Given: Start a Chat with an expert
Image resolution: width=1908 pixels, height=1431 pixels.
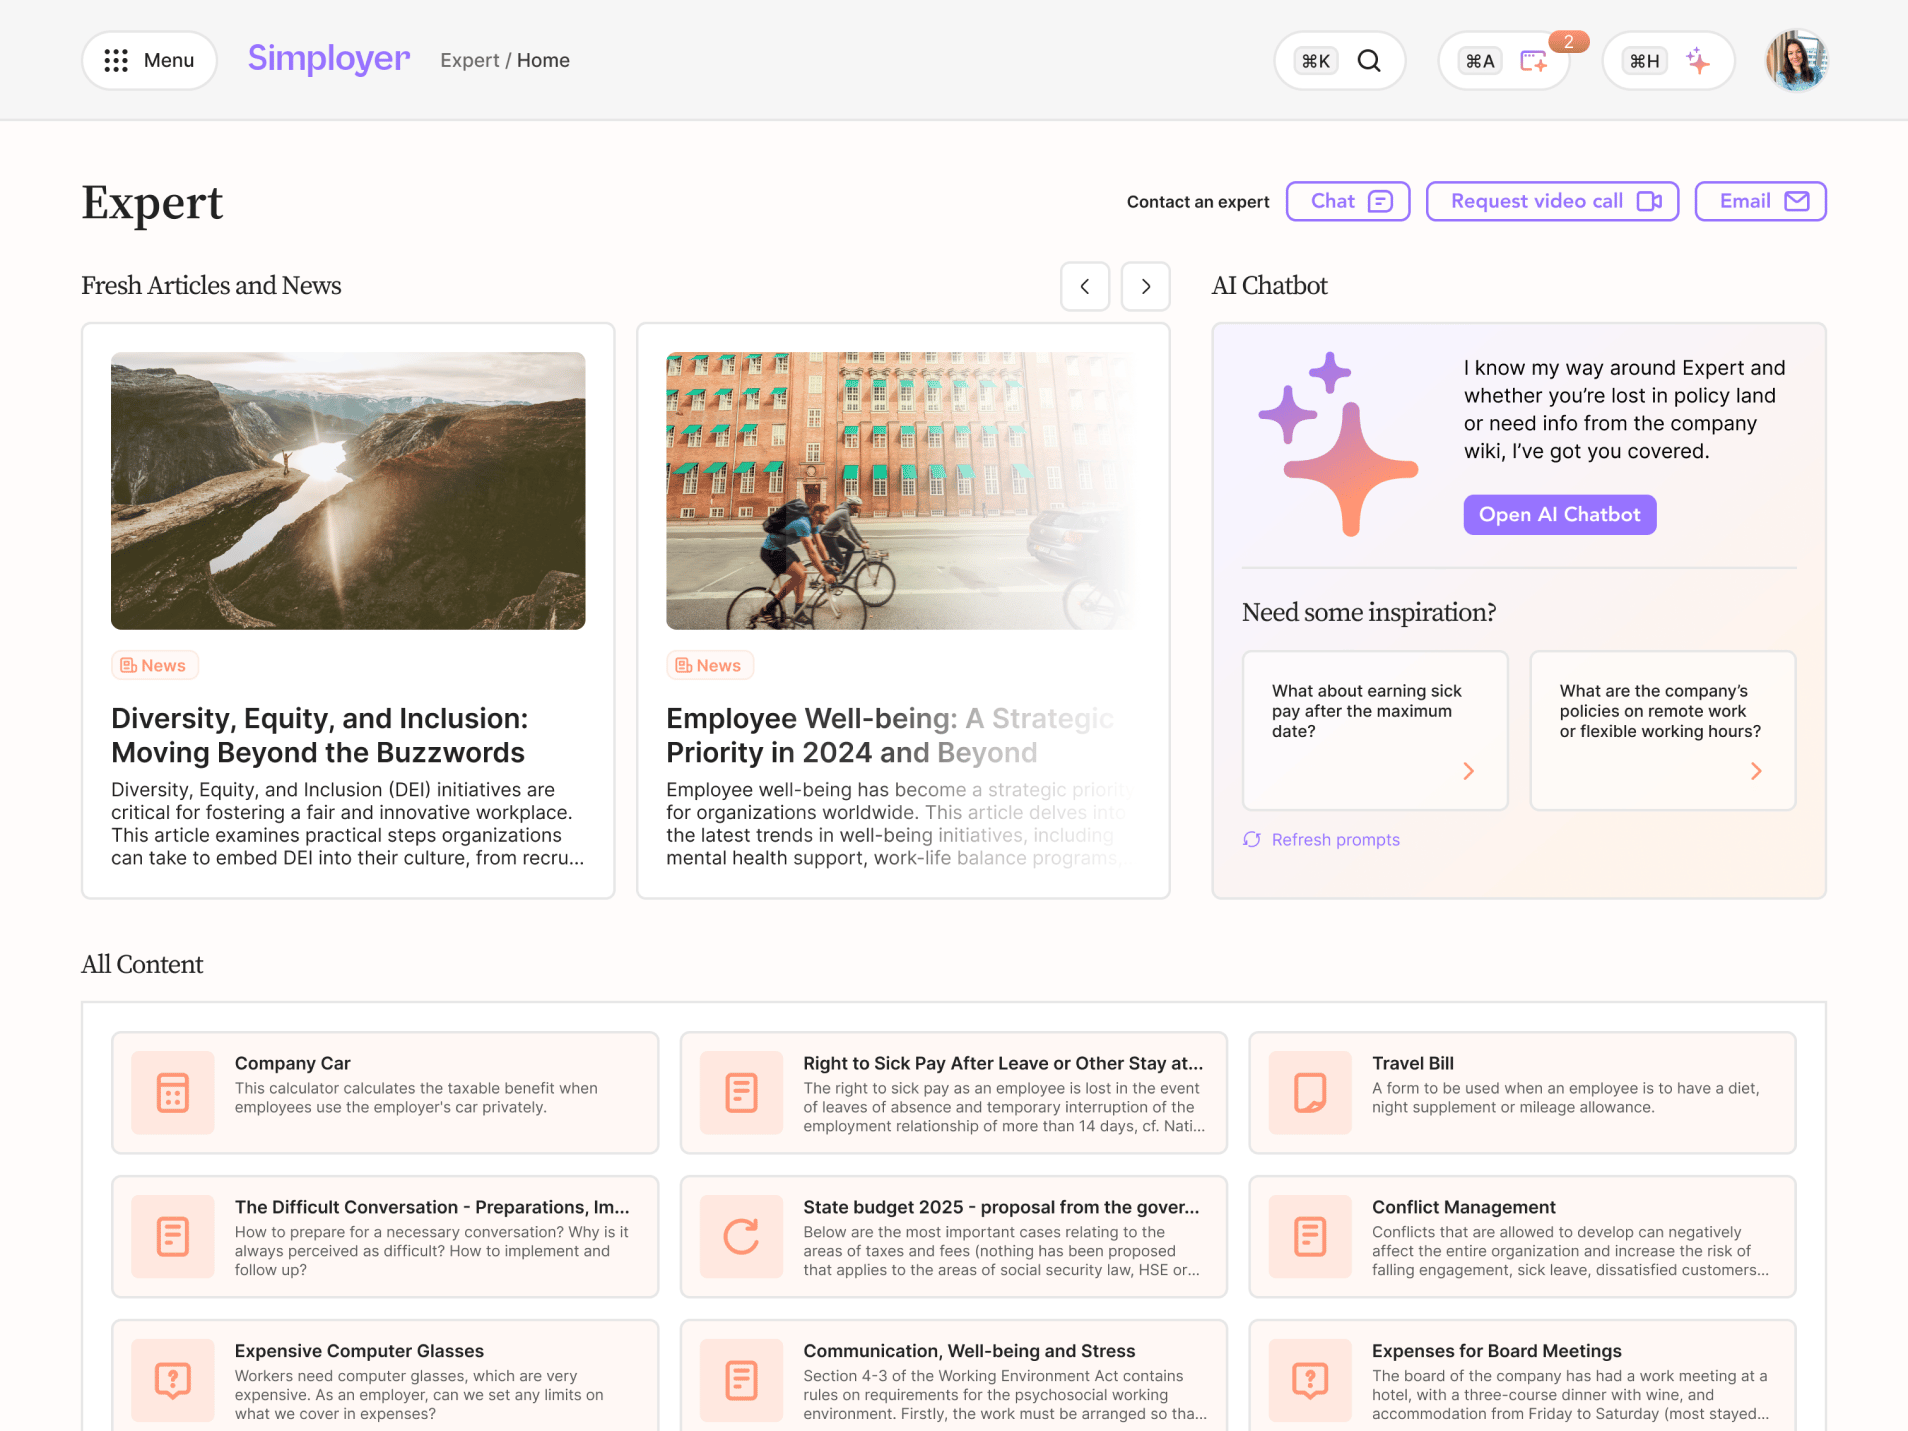Looking at the screenshot, I should pos(1348,202).
